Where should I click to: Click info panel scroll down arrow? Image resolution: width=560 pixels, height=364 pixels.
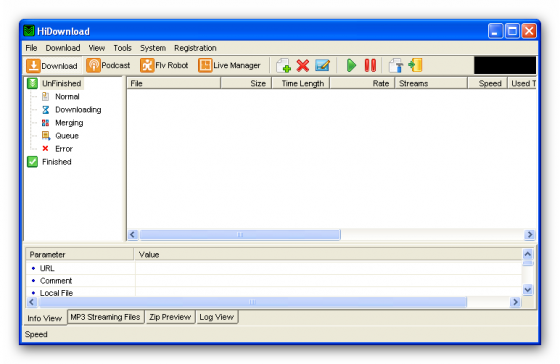click(528, 289)
